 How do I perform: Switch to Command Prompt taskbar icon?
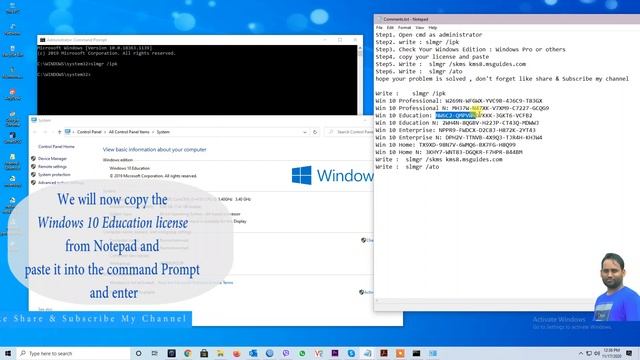click(416, 353)
